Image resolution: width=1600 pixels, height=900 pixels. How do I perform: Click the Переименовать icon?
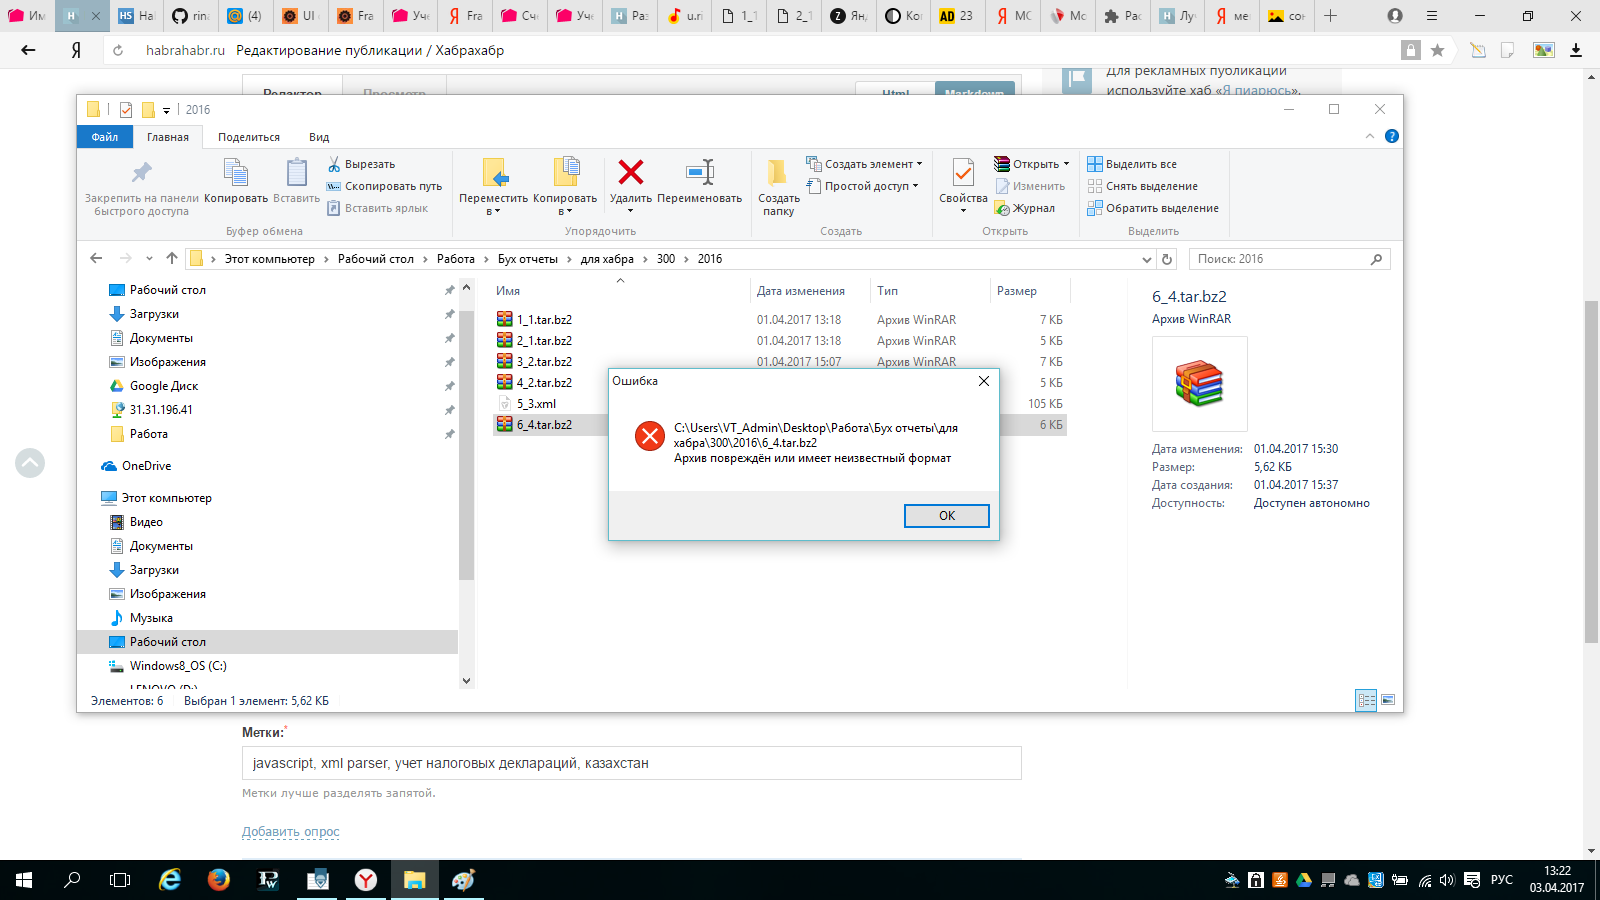[x=700, y=172]
